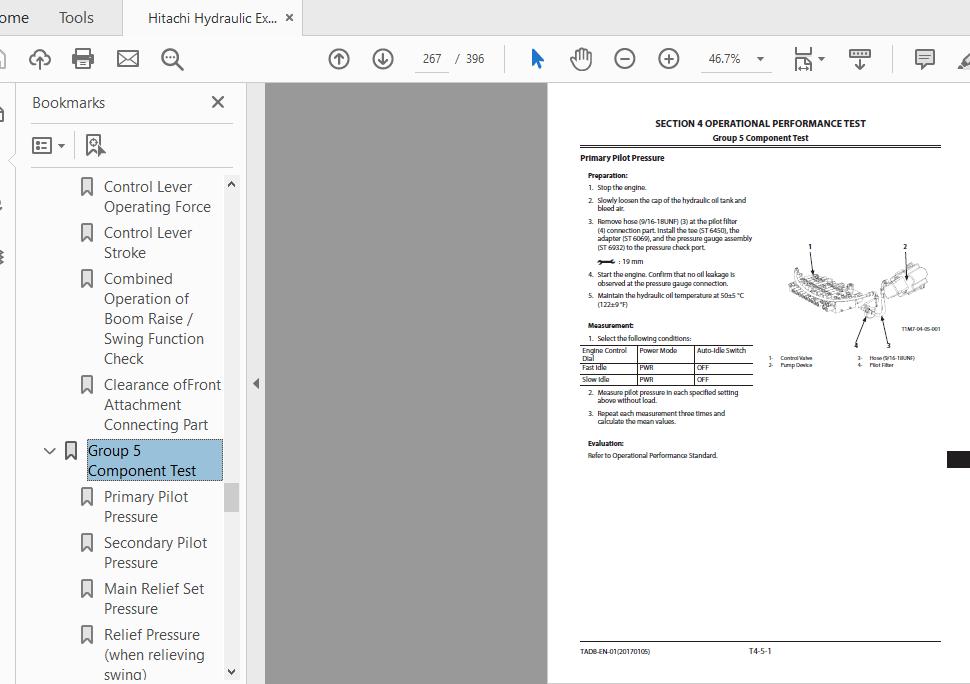Viewport: 970px width, 684px height.
Task: Collapse Group 5 Component Test chevron
Action: click(49, 451)
